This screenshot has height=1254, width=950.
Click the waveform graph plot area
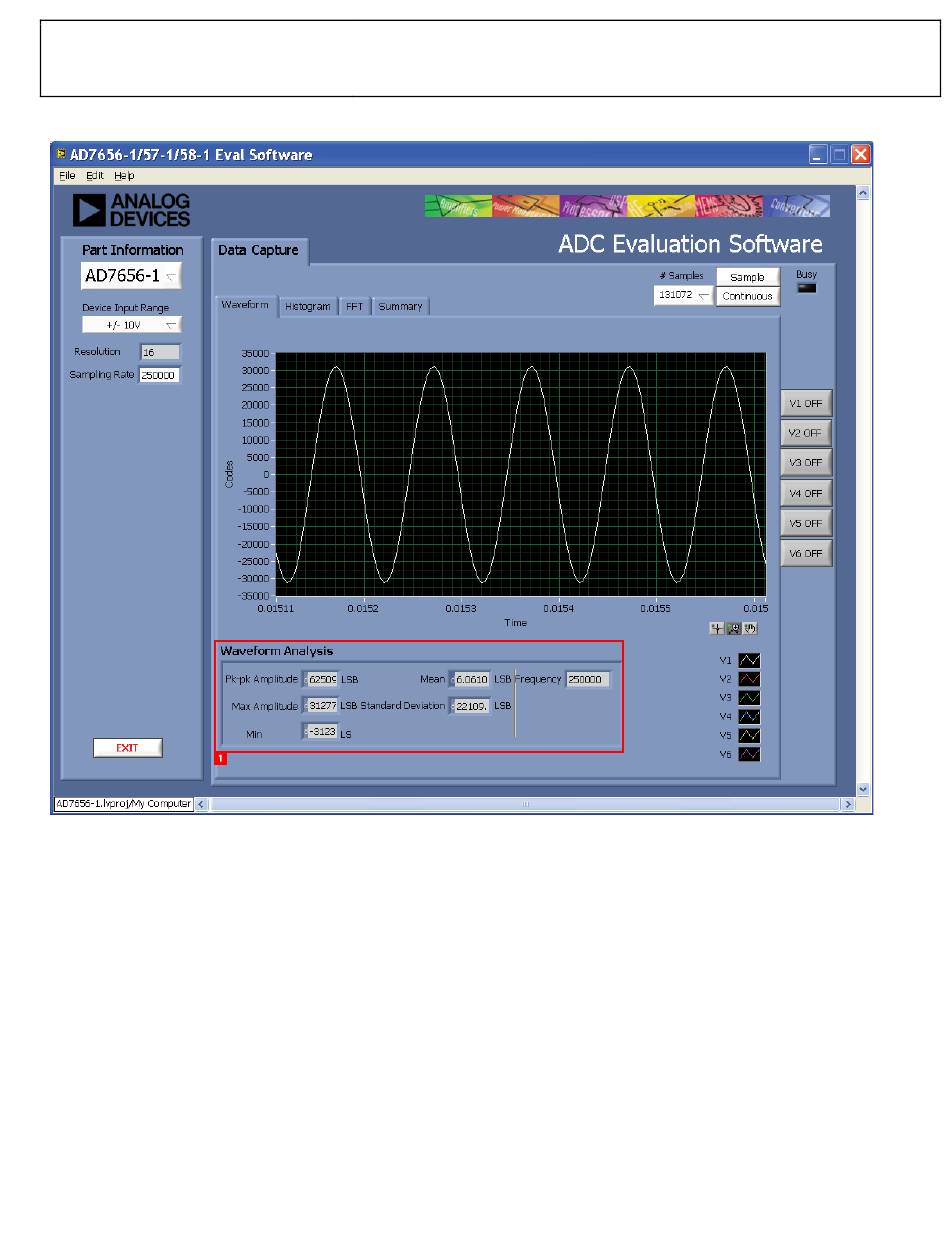[x=521, y=474]
